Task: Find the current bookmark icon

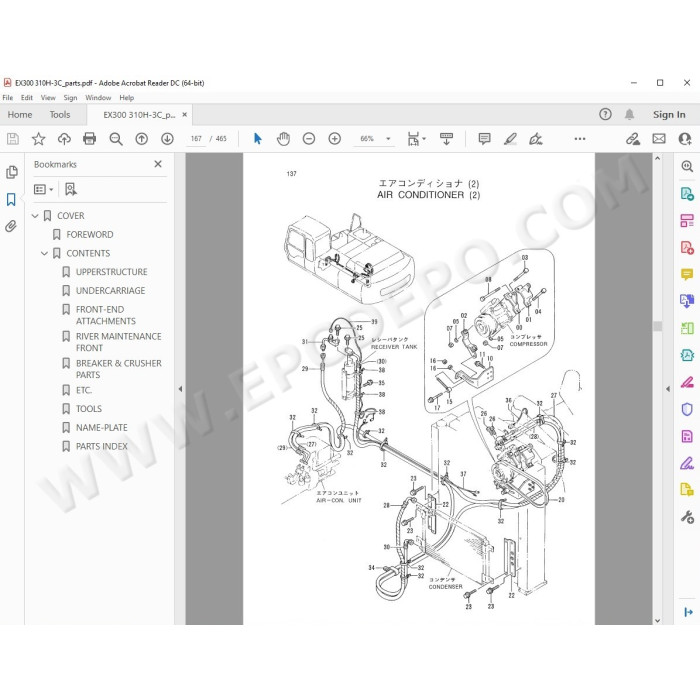Action: tap(71, 189)
